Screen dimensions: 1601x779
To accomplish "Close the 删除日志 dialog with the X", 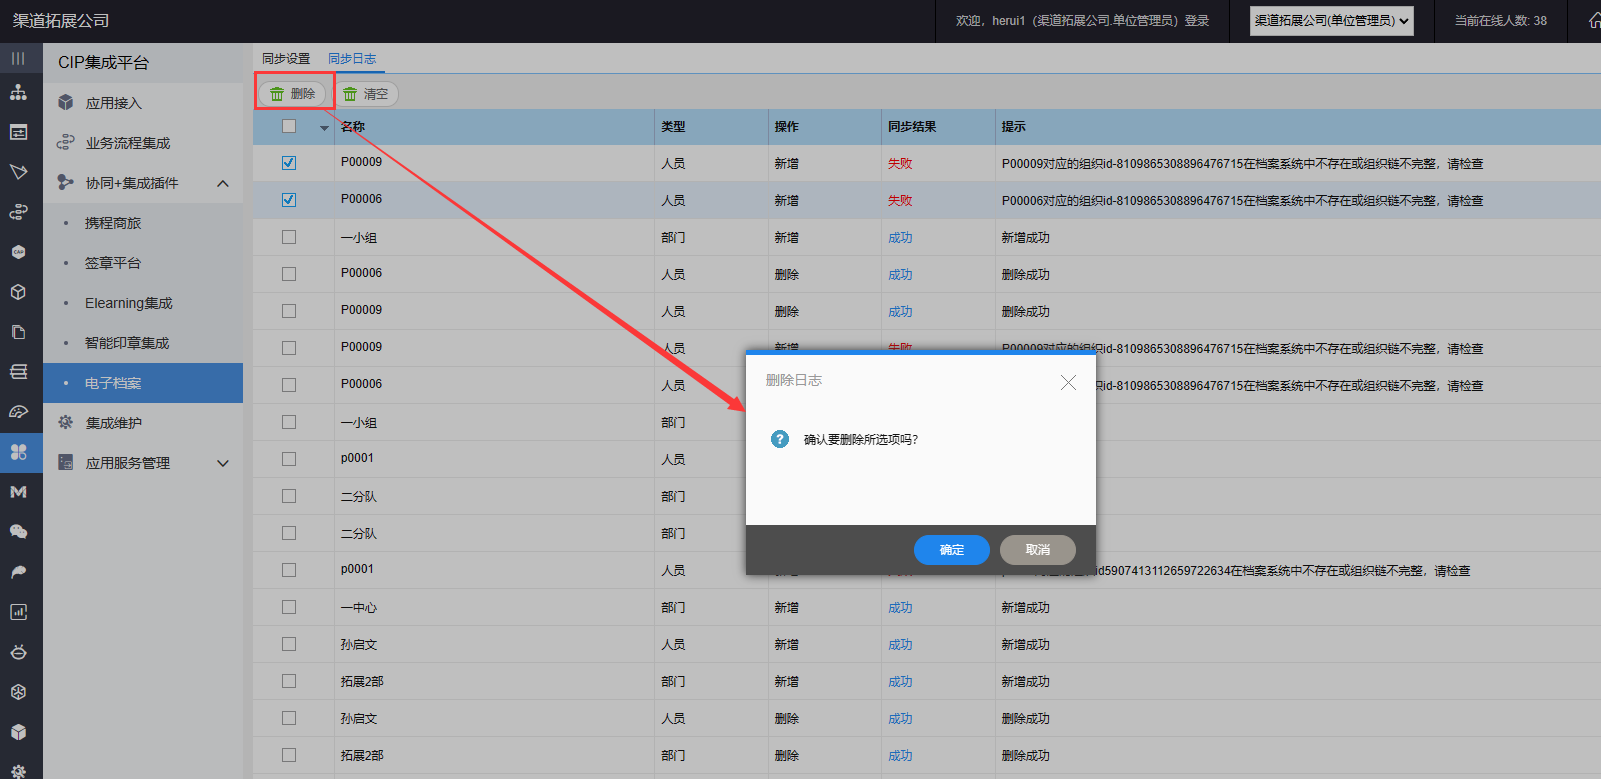I will tap(1068, 382).
